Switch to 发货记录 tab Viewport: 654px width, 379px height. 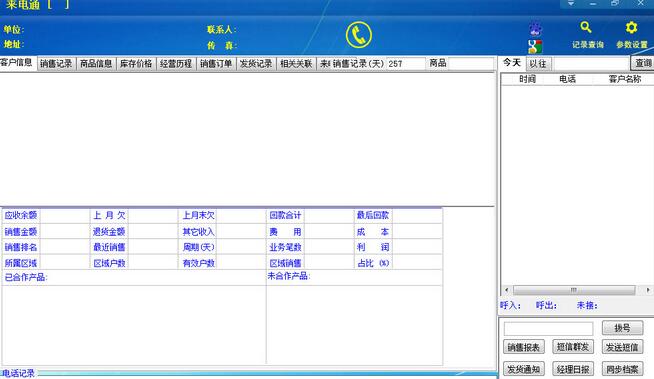[x=256, y=64]
